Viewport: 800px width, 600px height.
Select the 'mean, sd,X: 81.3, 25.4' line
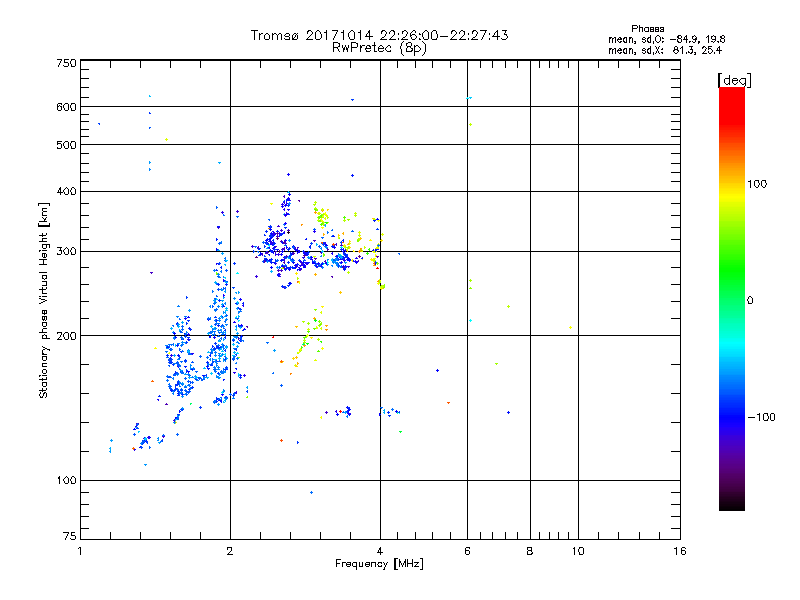click(665, 51)
